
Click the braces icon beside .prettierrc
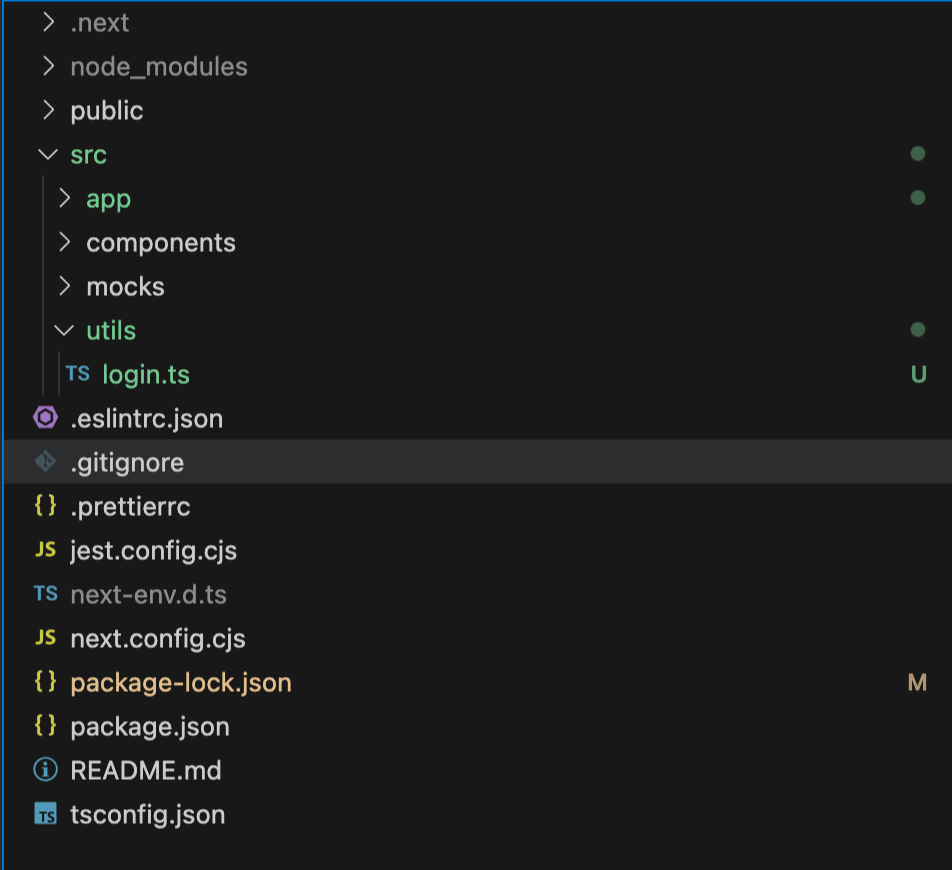click(46, 505)
